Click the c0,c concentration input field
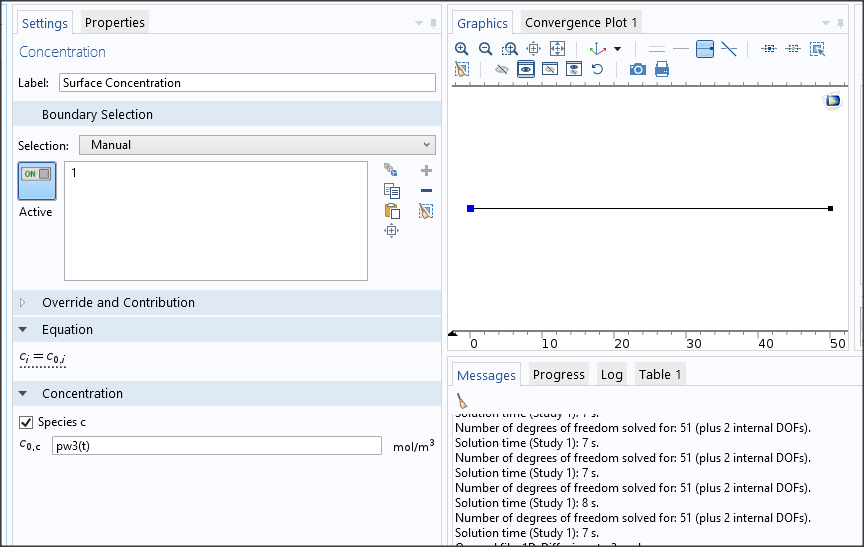The image size is (864, 547). [216, 446]
